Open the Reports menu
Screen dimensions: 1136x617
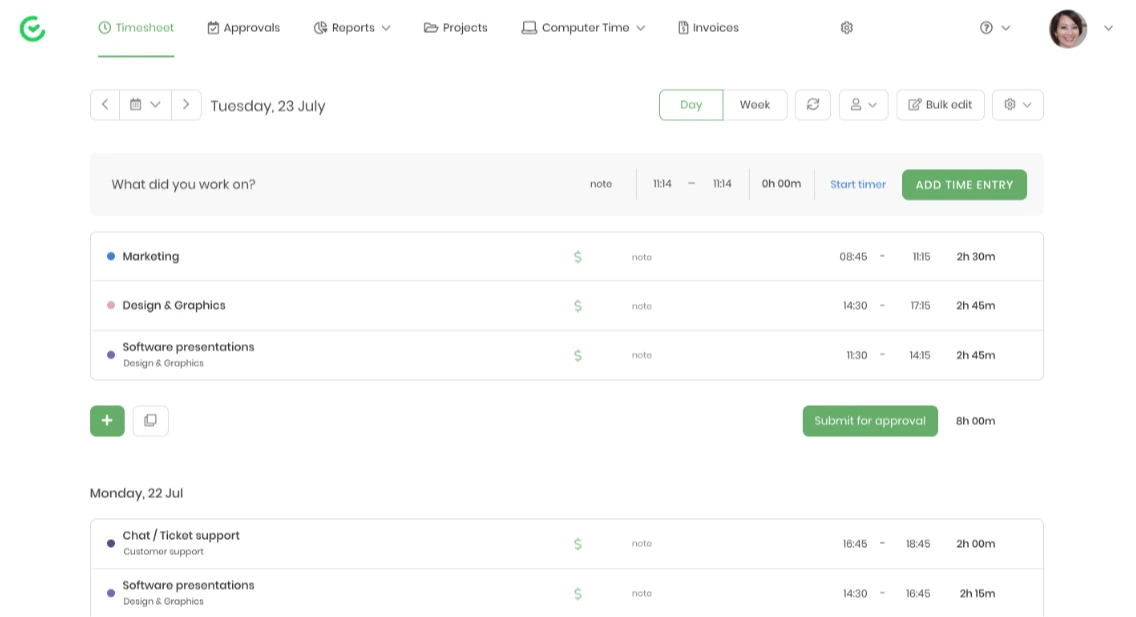(352, 28)
